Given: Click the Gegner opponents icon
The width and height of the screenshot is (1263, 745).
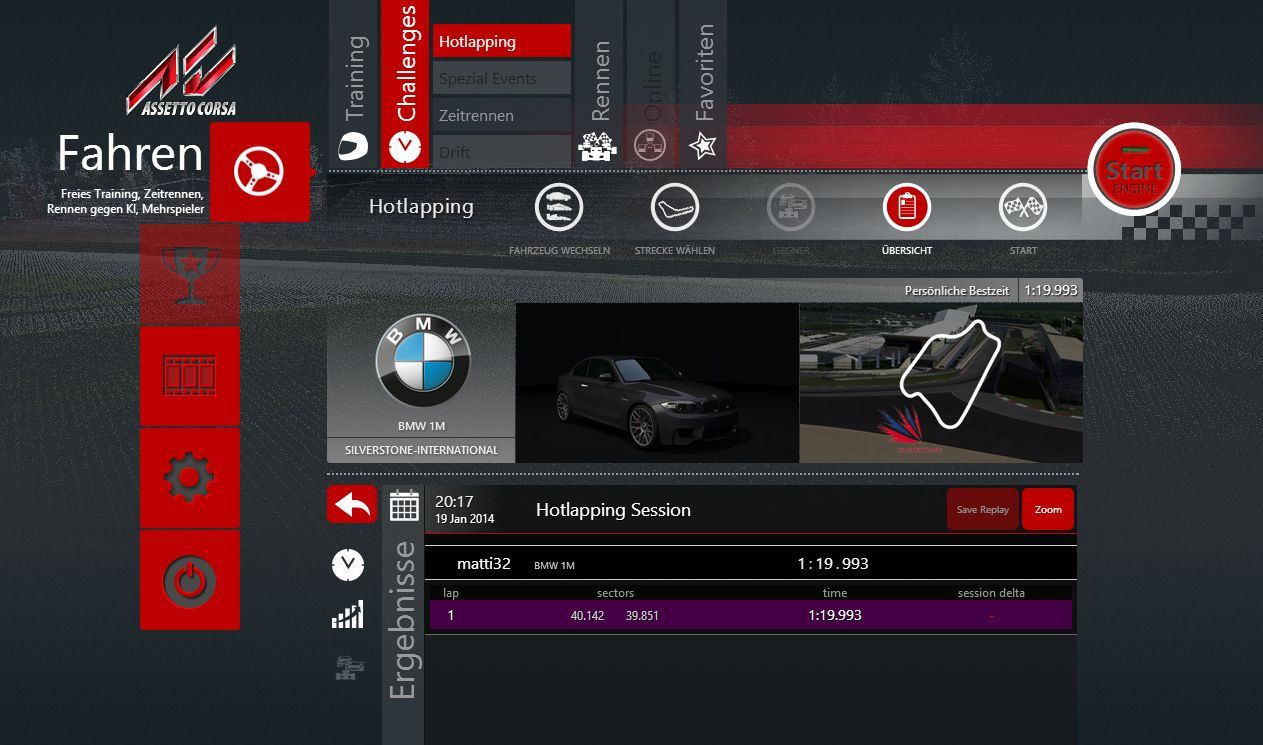Looking at the screenshot, I should 791,208.
